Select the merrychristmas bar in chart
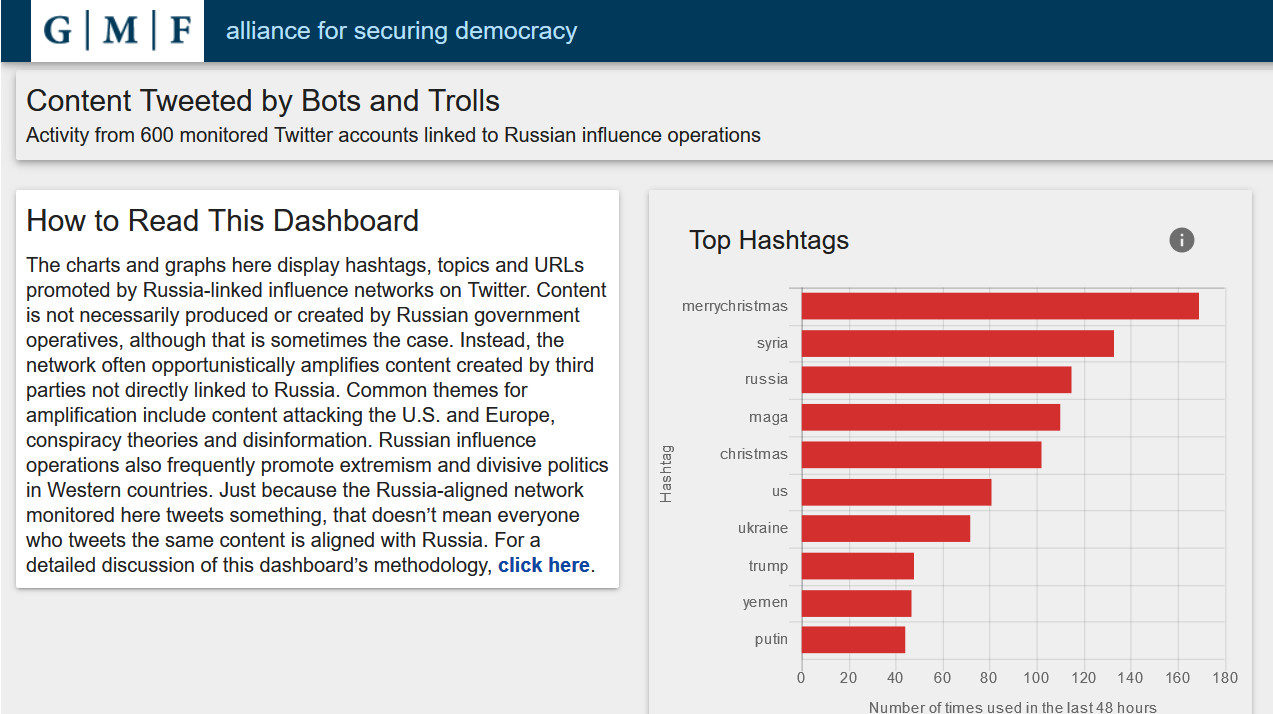The image size is (1273, 714). (1000, 306)
